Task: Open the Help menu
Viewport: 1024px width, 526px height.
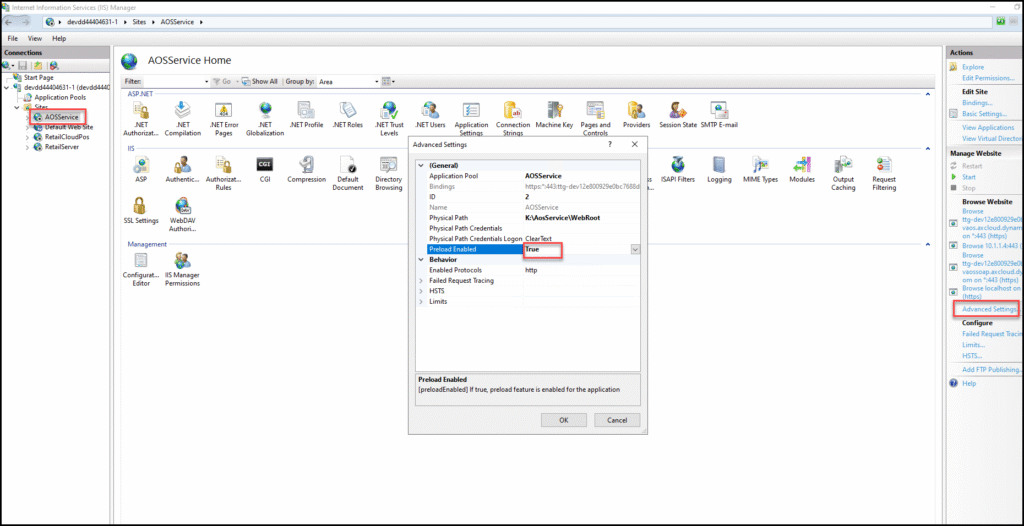Action: pyautogui.click(x=59, y=39)
